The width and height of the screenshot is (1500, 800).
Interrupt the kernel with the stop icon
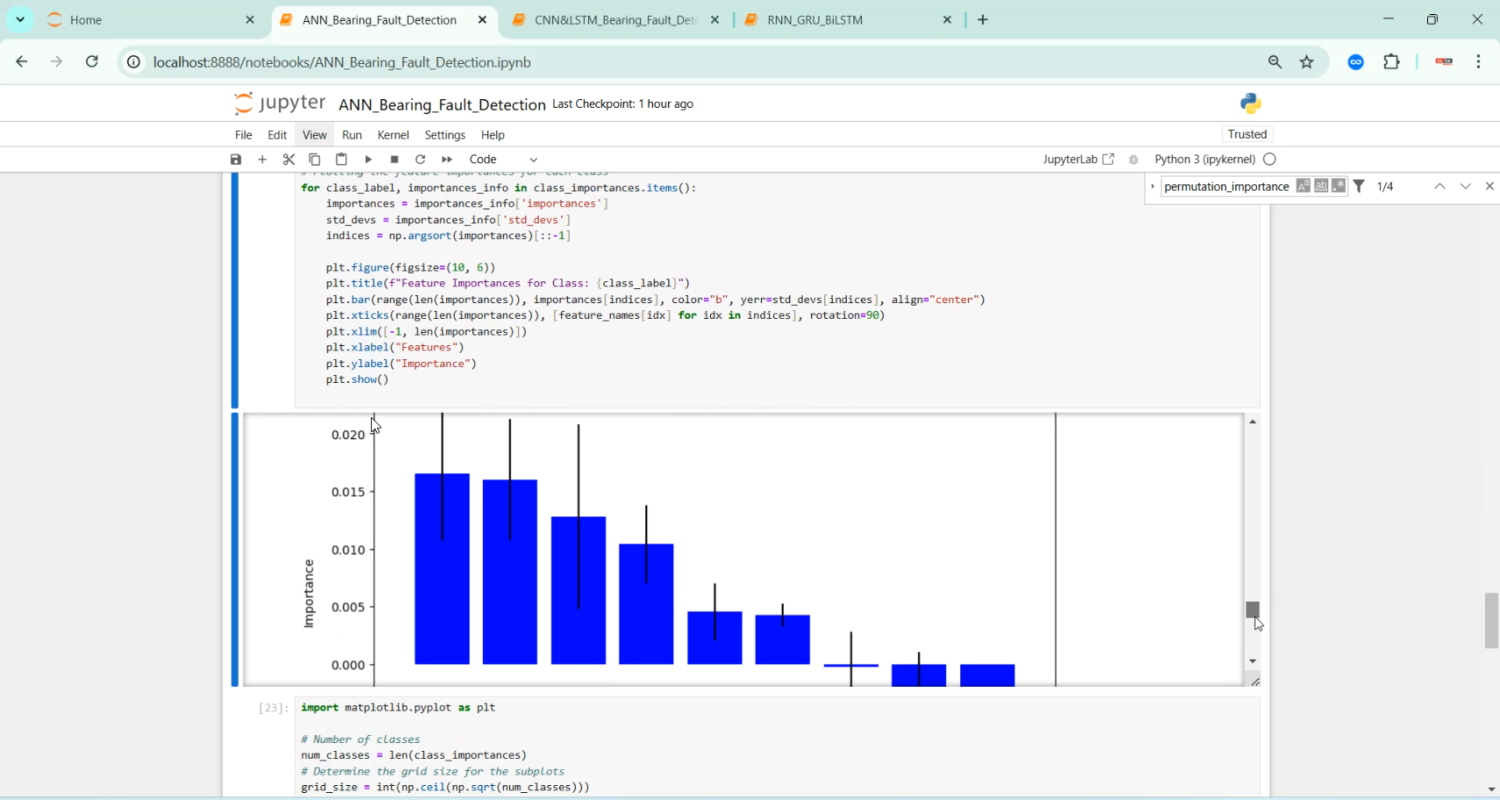393,159
